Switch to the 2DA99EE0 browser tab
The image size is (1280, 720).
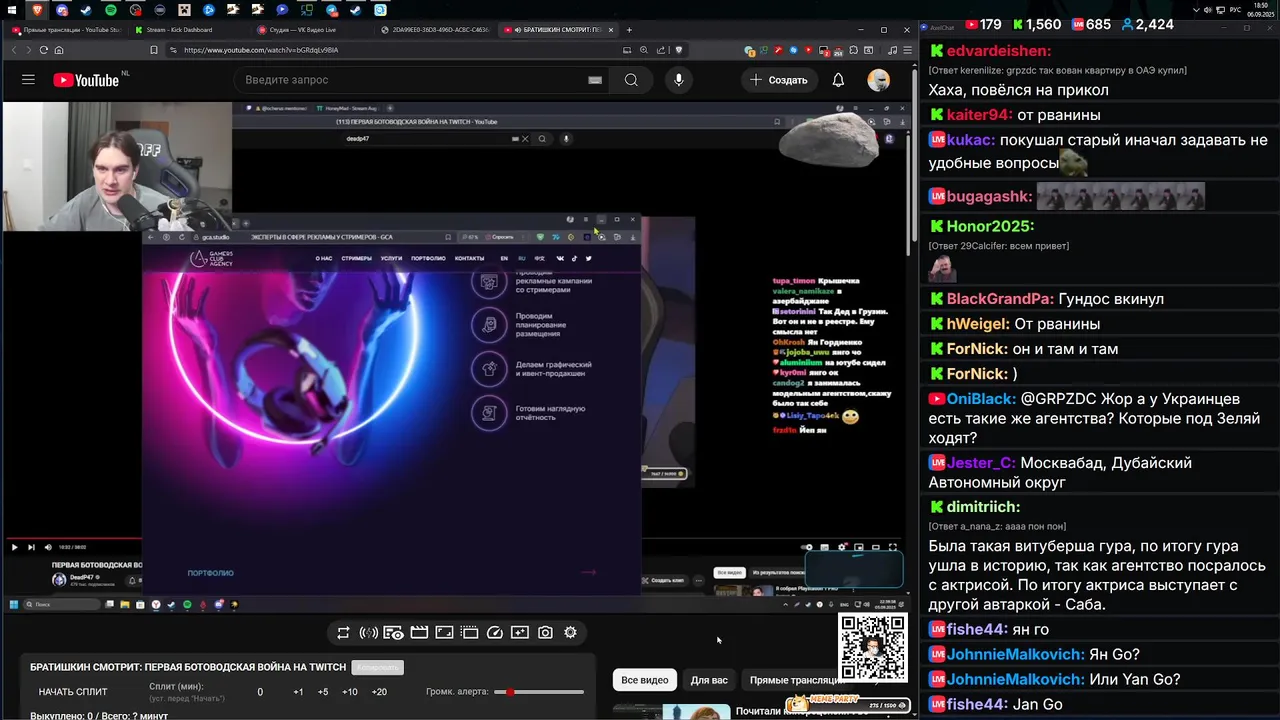[x=435, y=30]
